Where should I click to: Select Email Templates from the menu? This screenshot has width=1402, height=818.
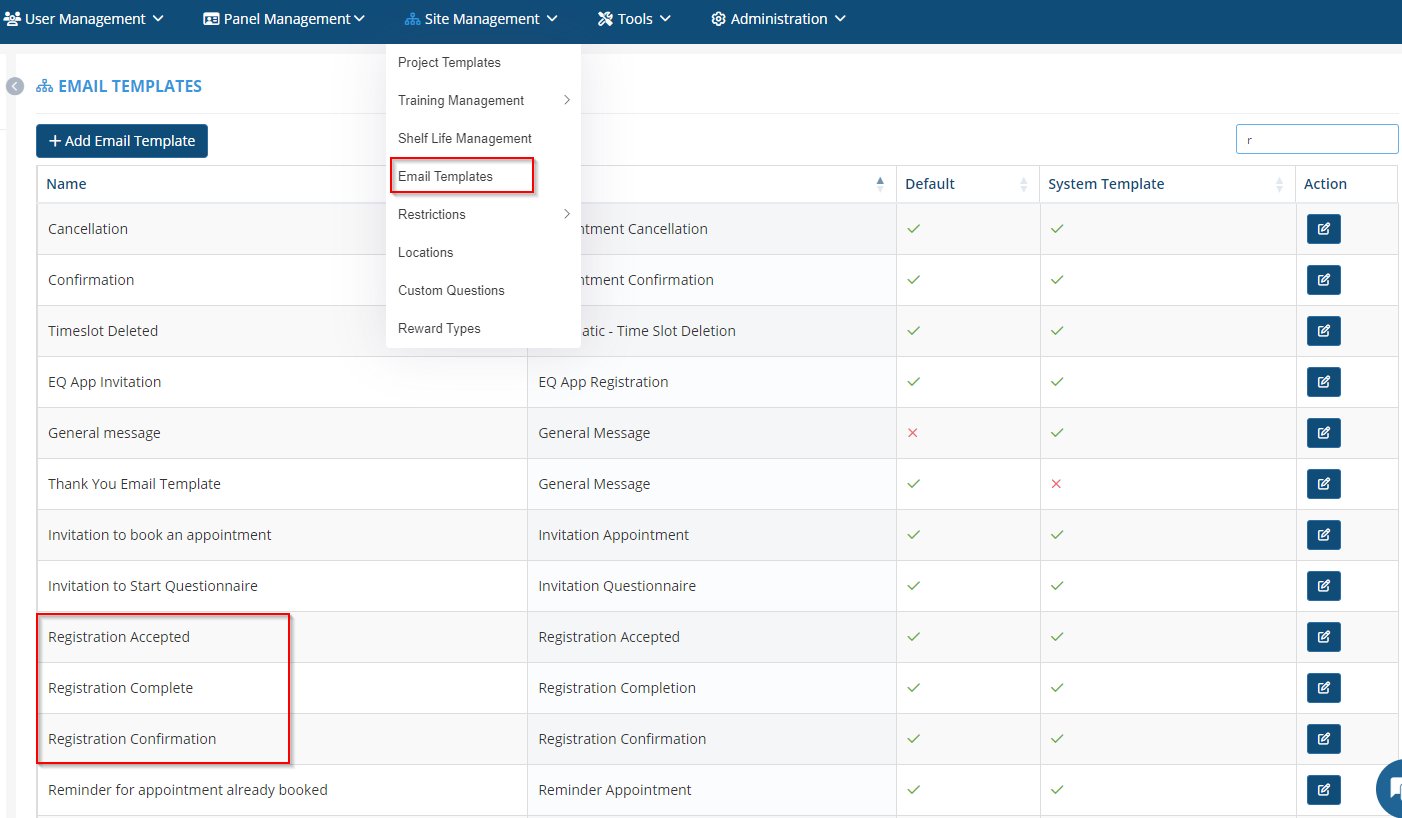[x=446, y=176]
